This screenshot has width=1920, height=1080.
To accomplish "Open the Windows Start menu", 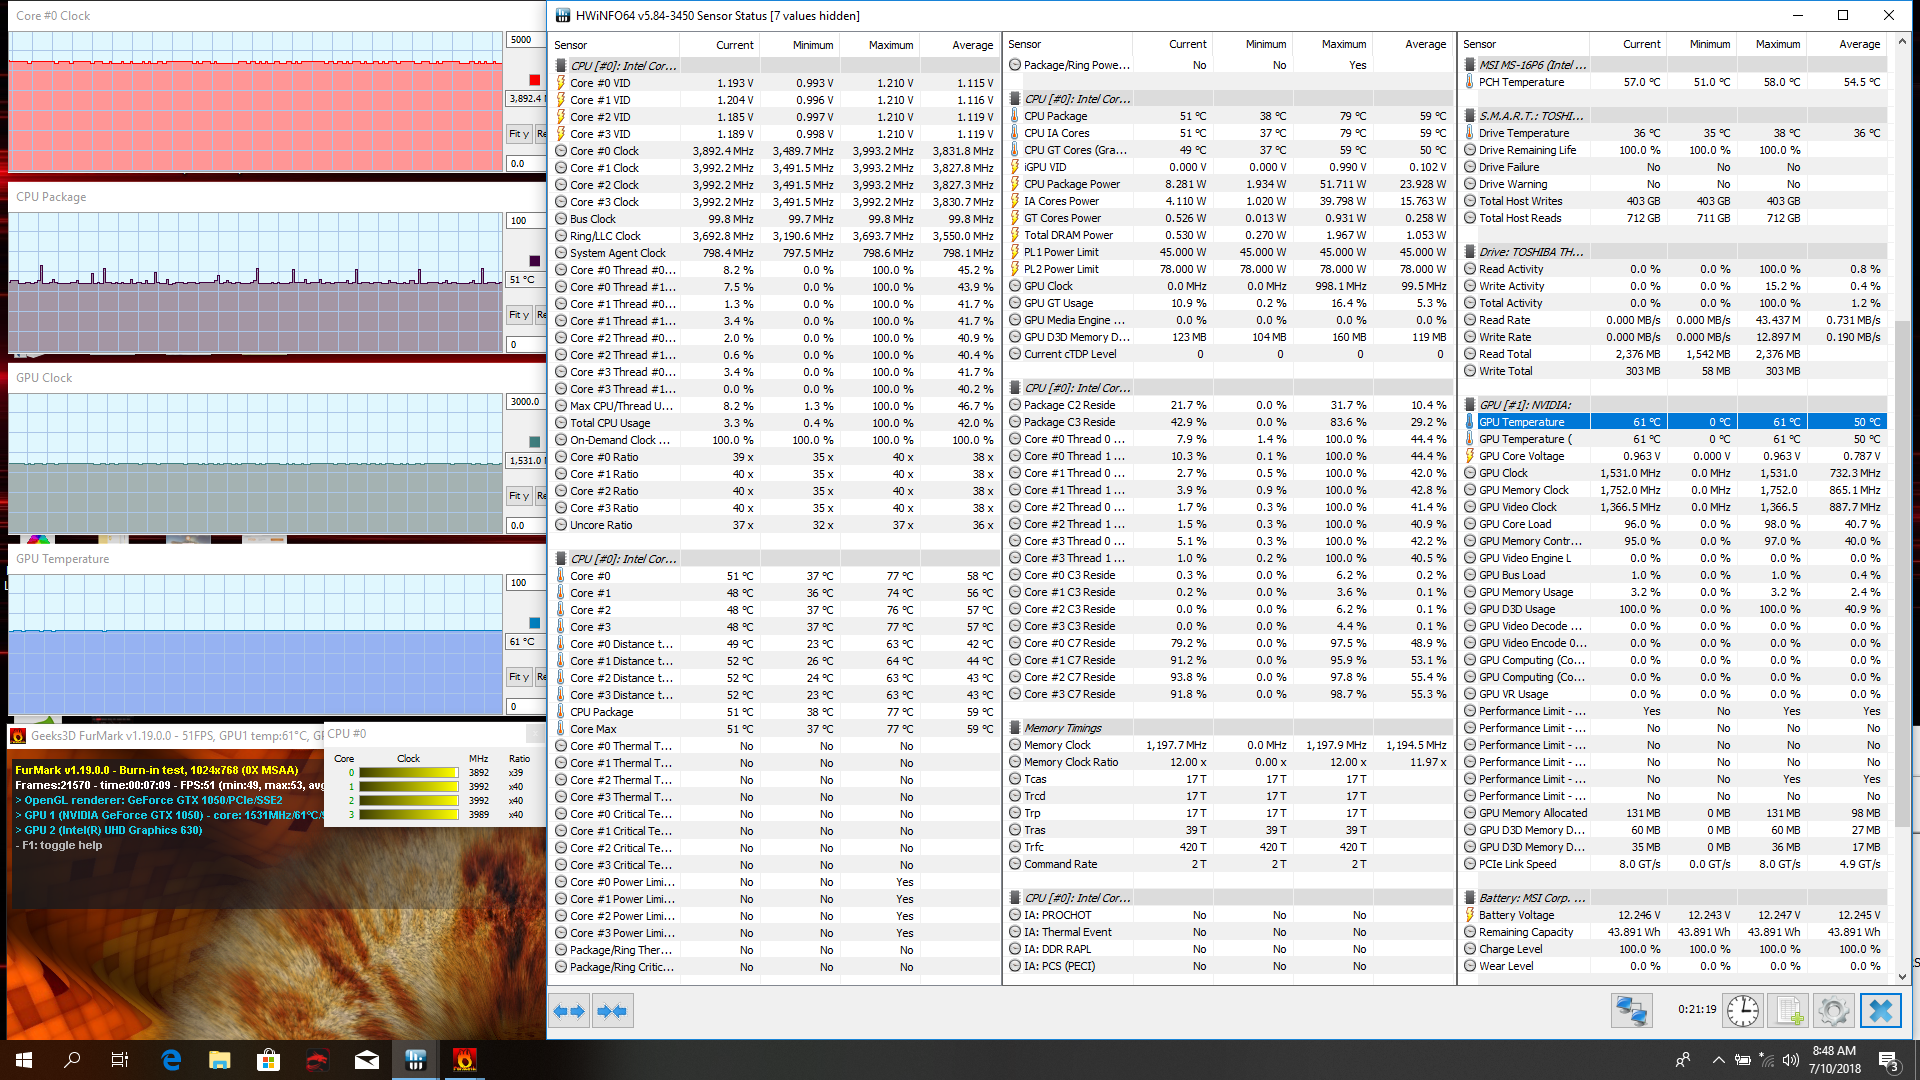I will [x=24, y=1060].
